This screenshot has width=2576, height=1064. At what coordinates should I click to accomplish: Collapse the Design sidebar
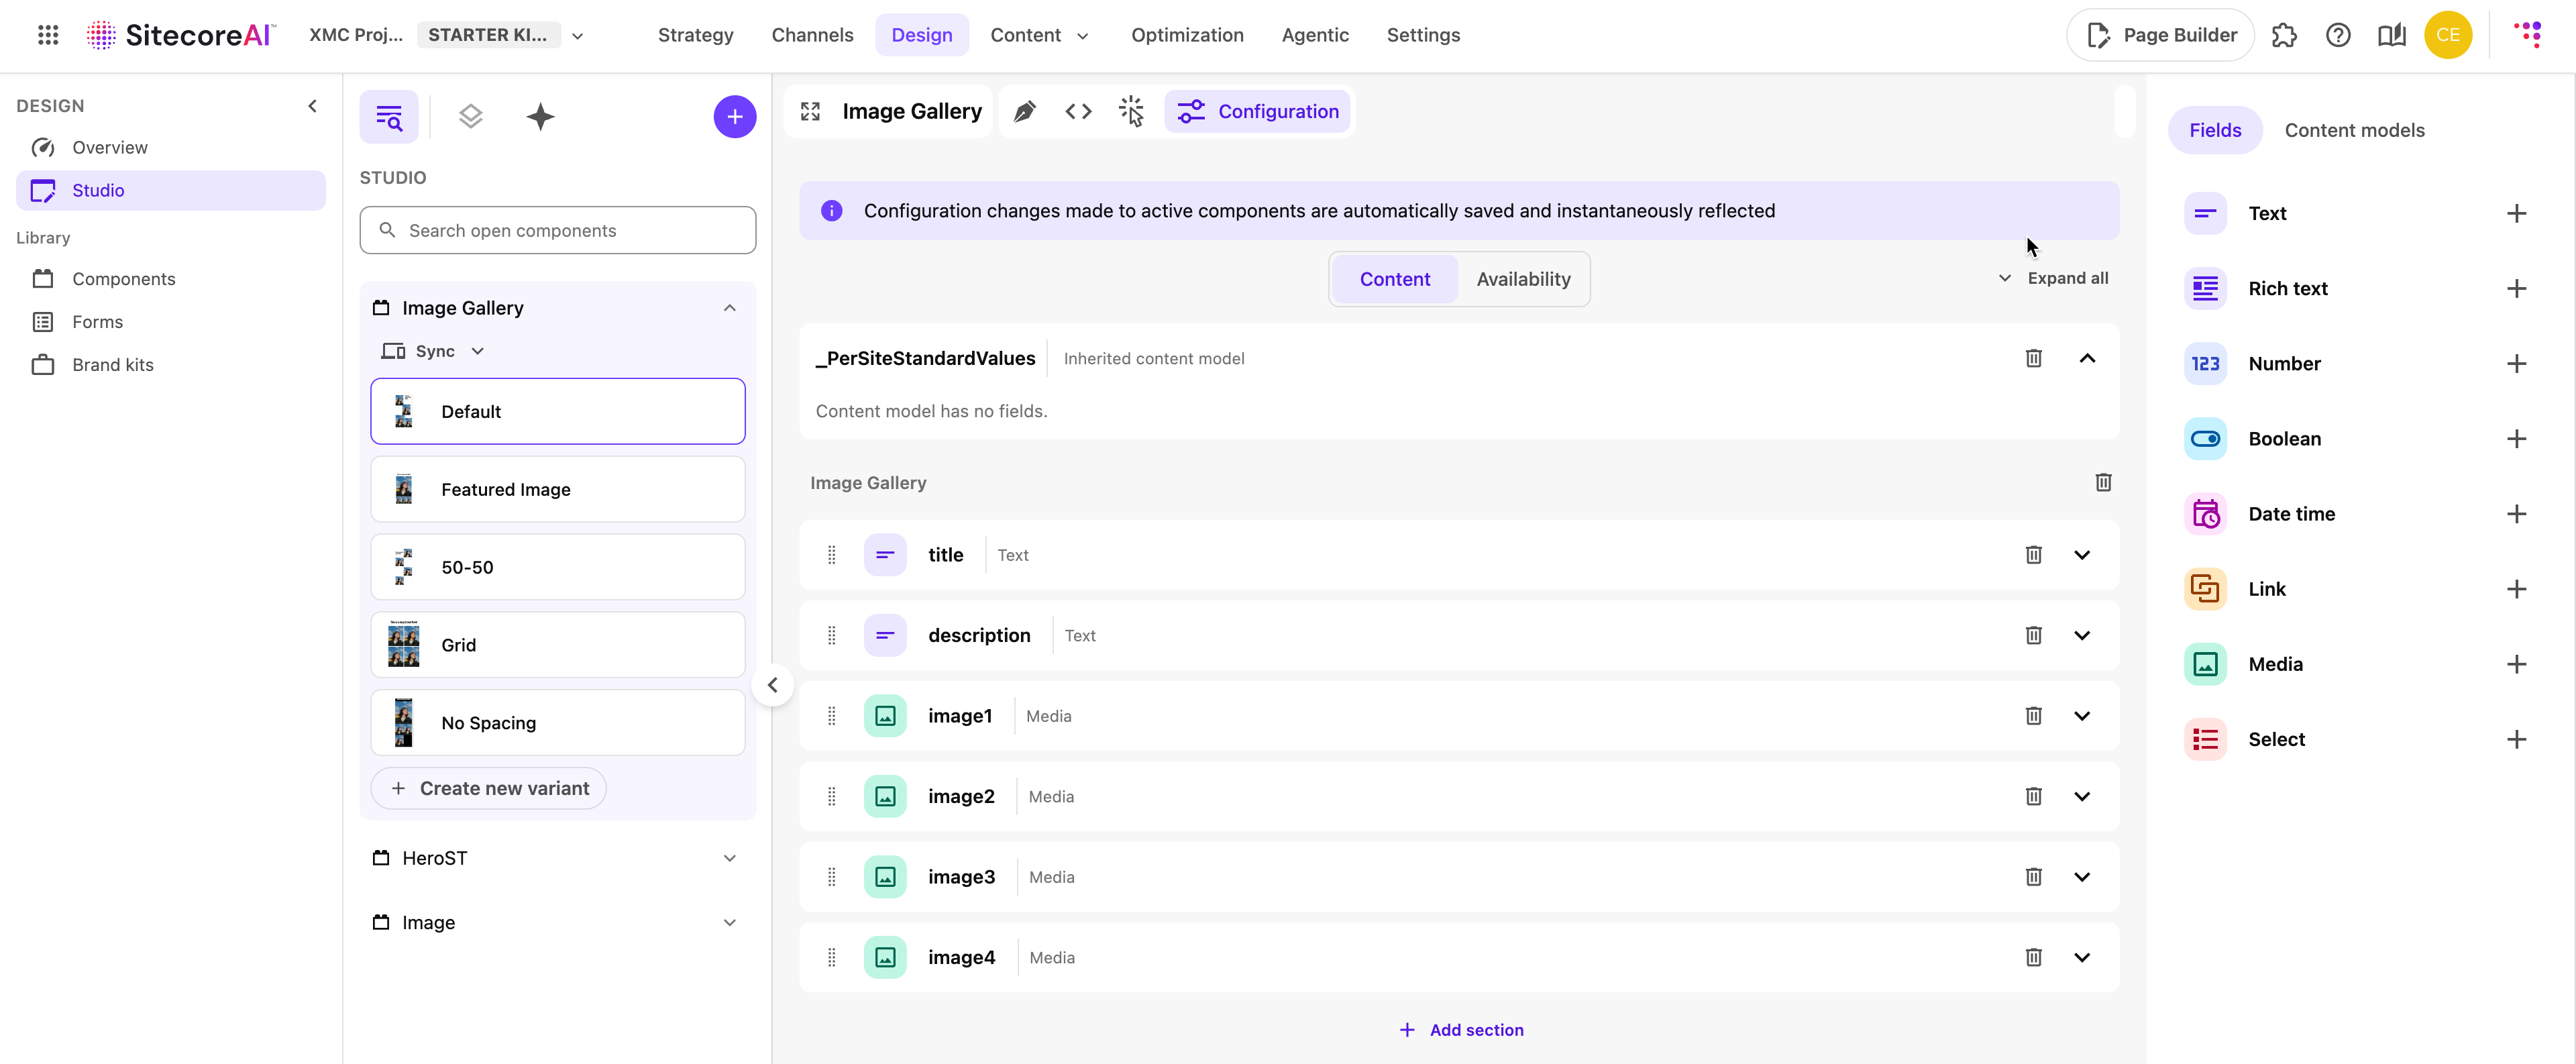[313, 106]
